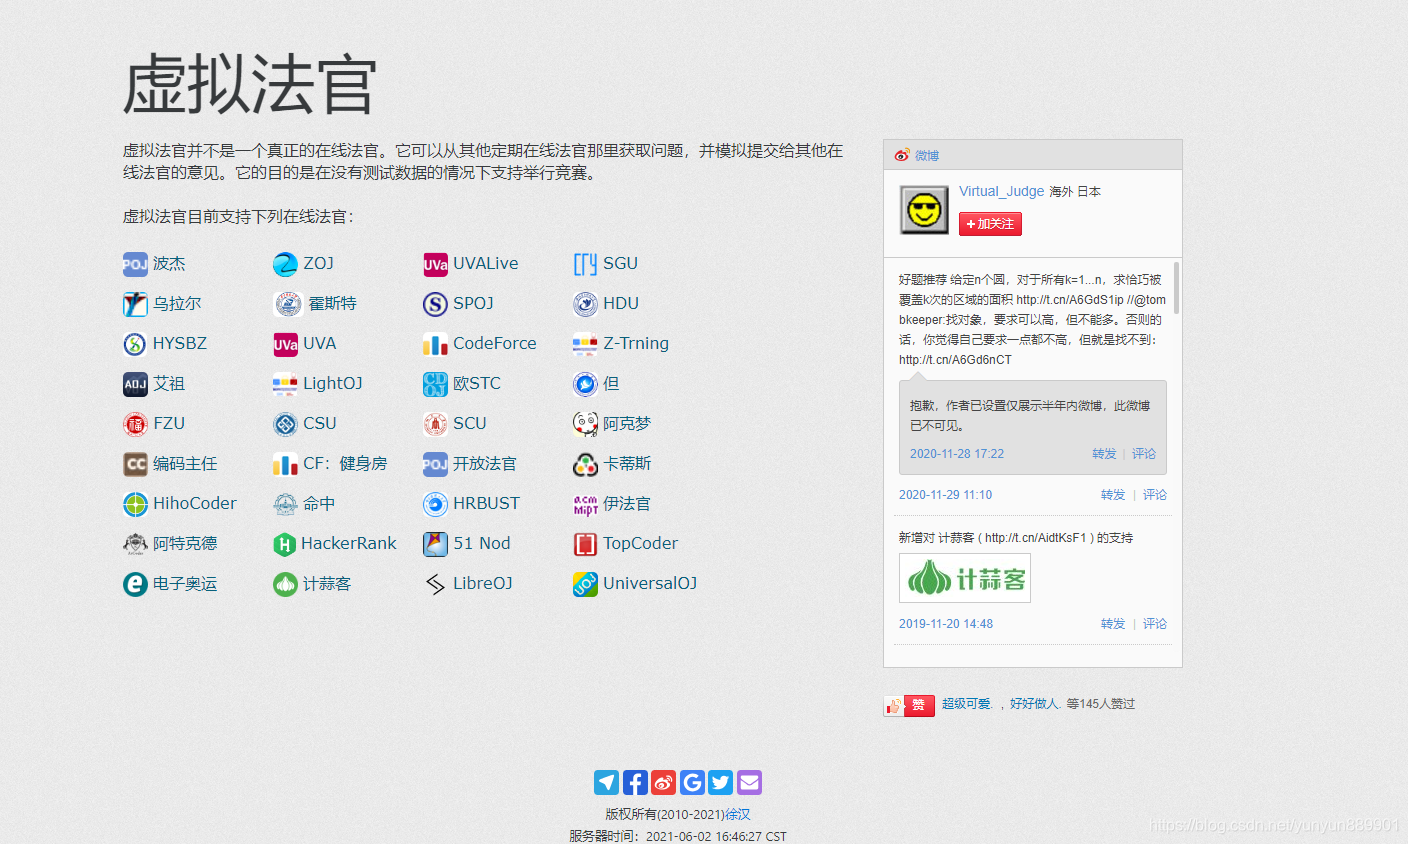Select the ZOJ judge icon
This screenshot has width=1408, height=844.
pos(284,263)
